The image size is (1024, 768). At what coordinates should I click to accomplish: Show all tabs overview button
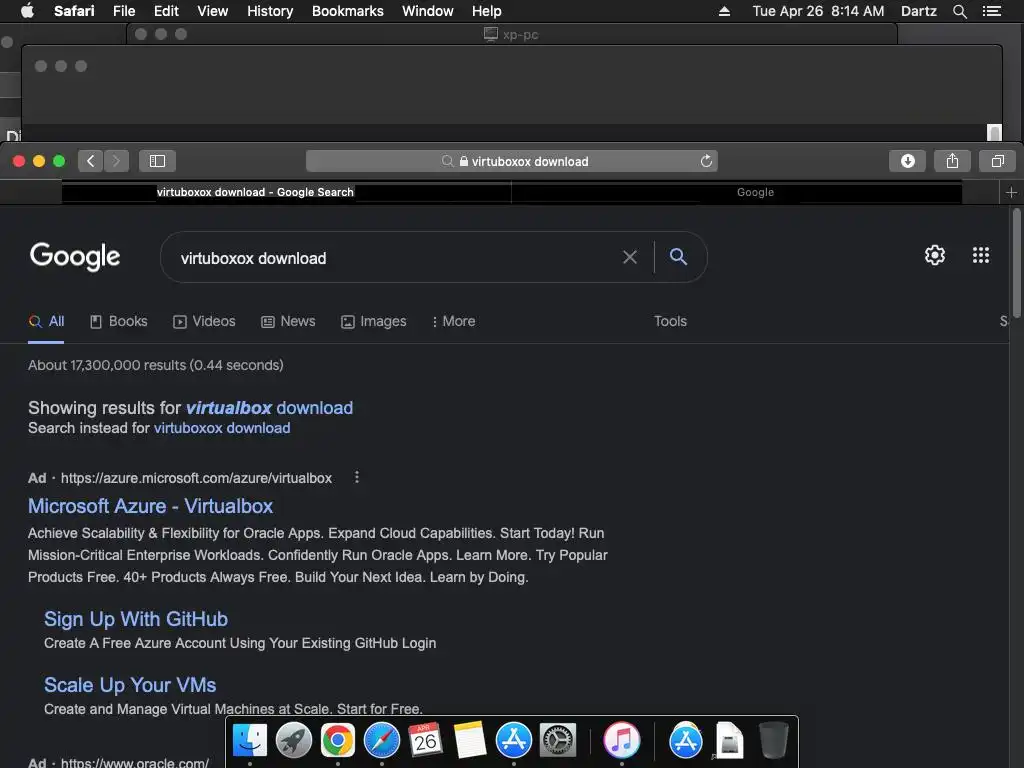[x=997, y=161]
